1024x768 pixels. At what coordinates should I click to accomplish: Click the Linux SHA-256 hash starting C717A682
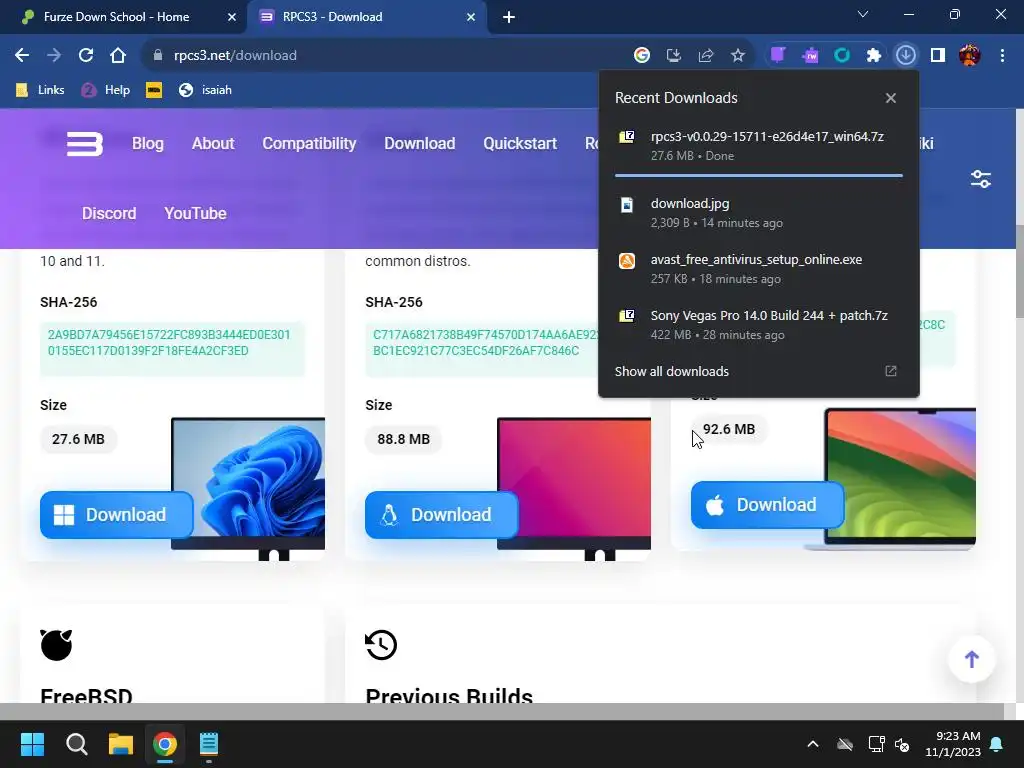click(x=483, y=343)
